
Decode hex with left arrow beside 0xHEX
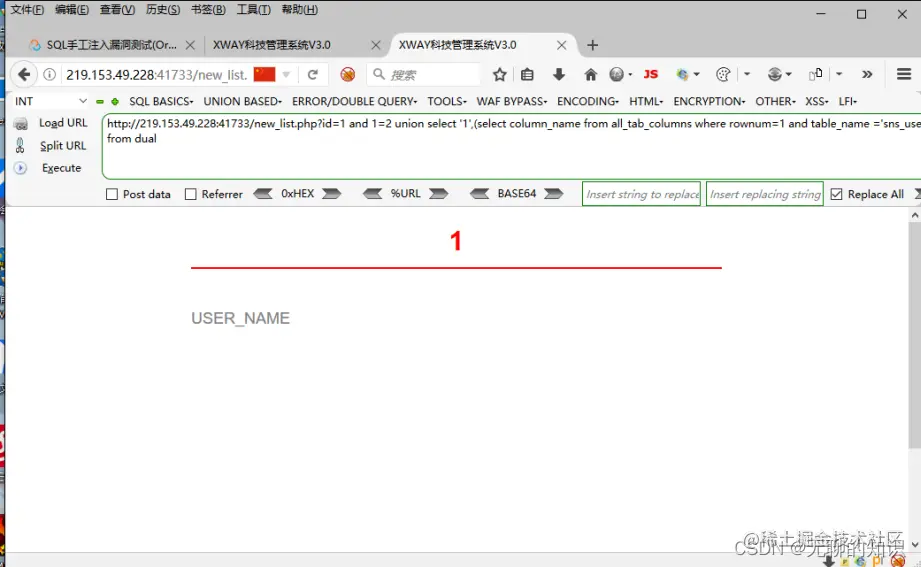(263, 194)
